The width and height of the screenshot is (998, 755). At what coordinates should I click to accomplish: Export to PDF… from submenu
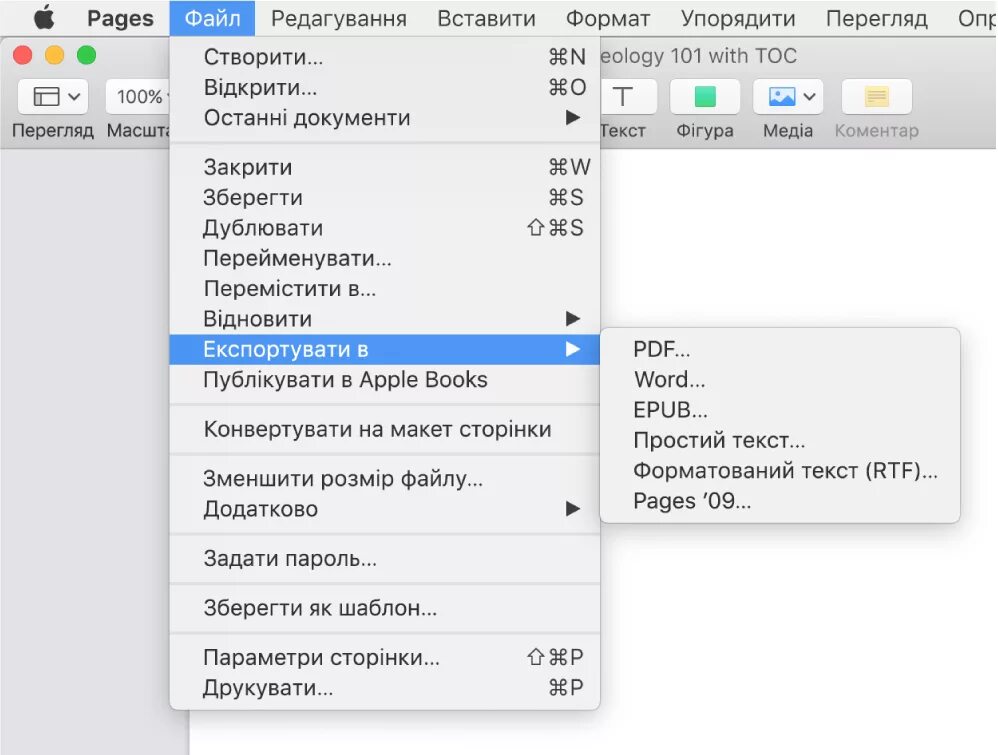click(x=780, y=349)
